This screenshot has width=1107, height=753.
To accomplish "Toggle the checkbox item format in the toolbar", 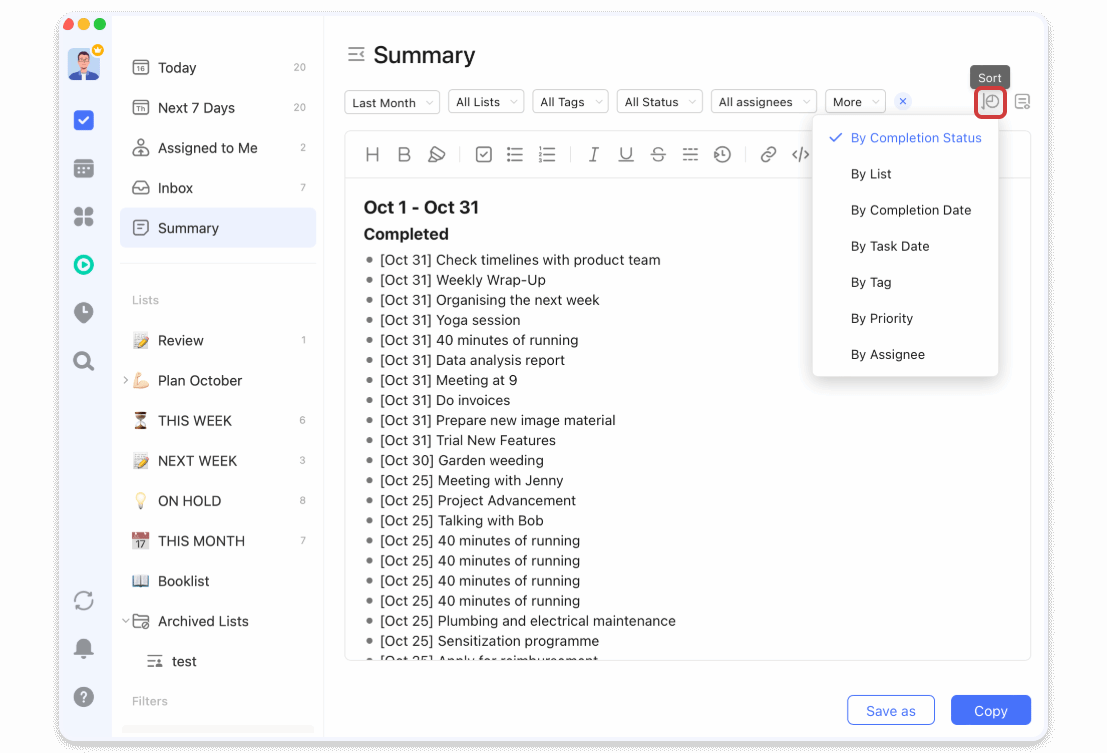I will [x=483, y=154].
